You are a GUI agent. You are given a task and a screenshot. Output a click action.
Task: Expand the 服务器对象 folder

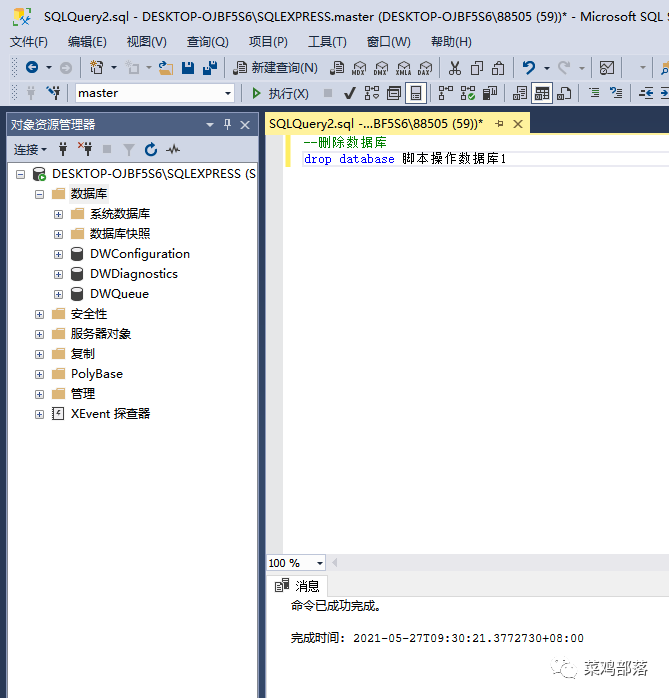40,334
